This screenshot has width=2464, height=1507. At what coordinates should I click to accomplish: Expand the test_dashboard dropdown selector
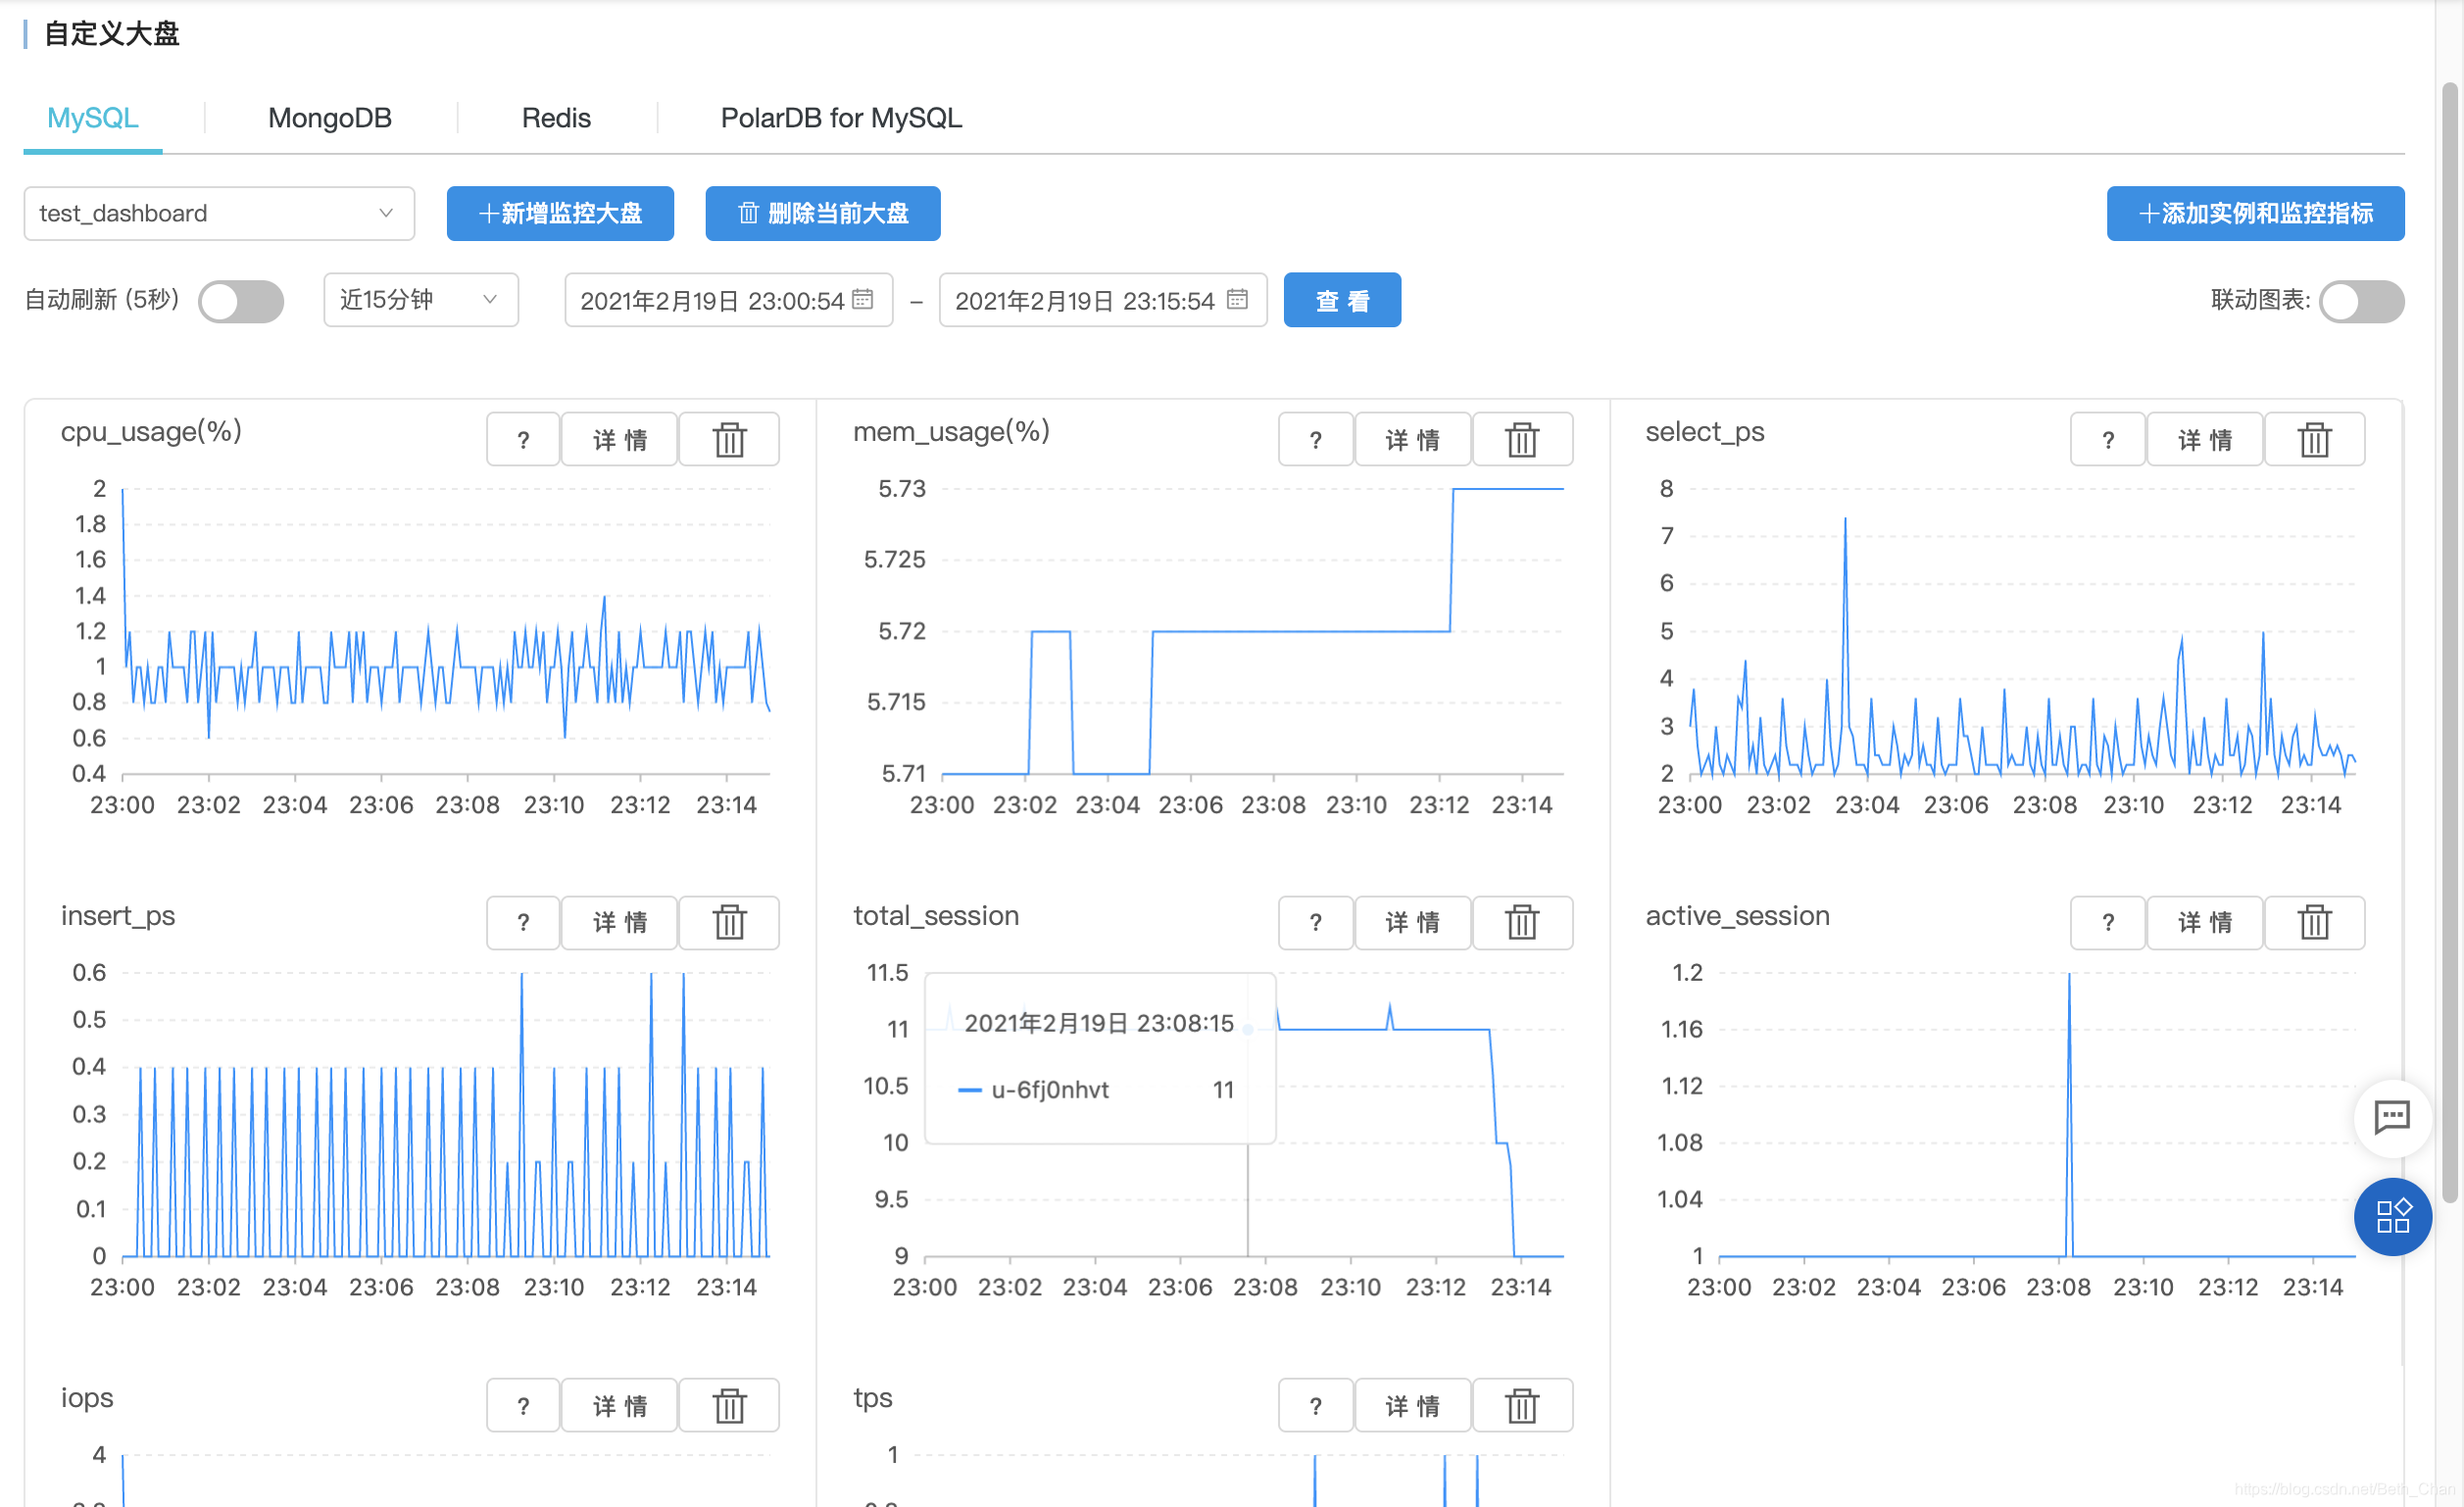[x=218, y=213]
